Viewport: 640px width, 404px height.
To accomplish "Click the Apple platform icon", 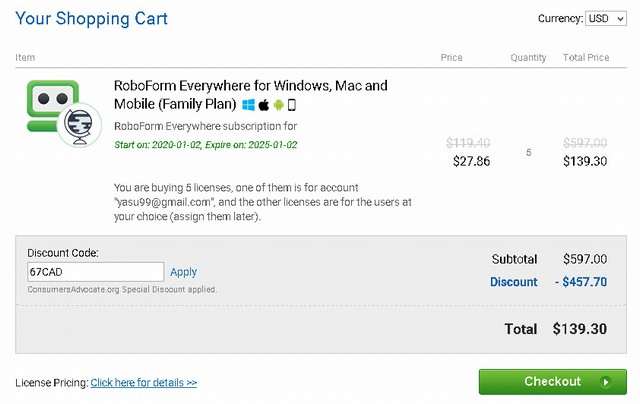I will (264, 105).
